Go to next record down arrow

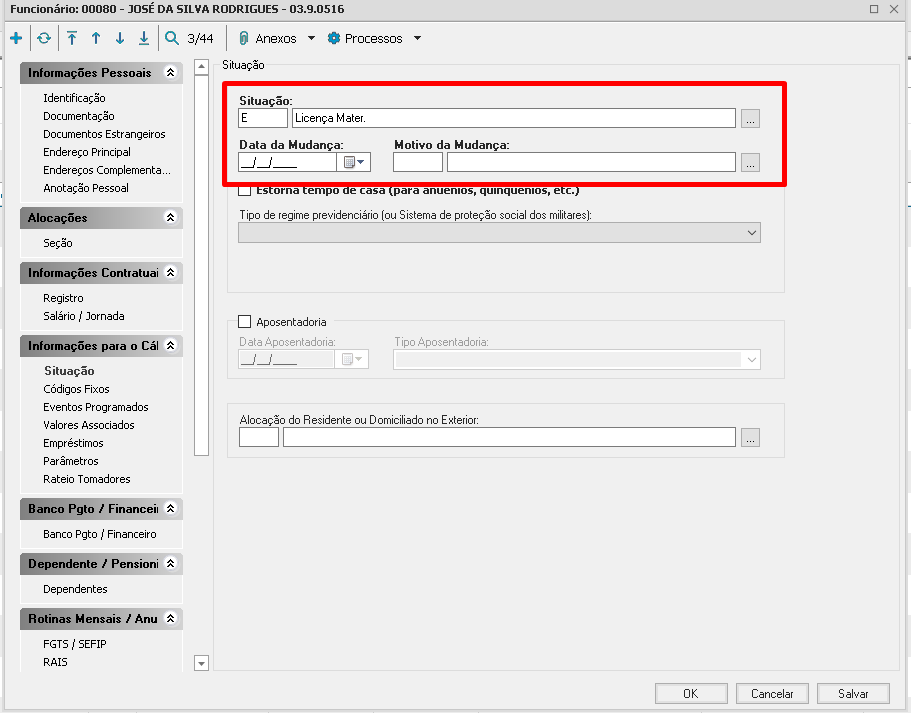(x=120, y=38)
